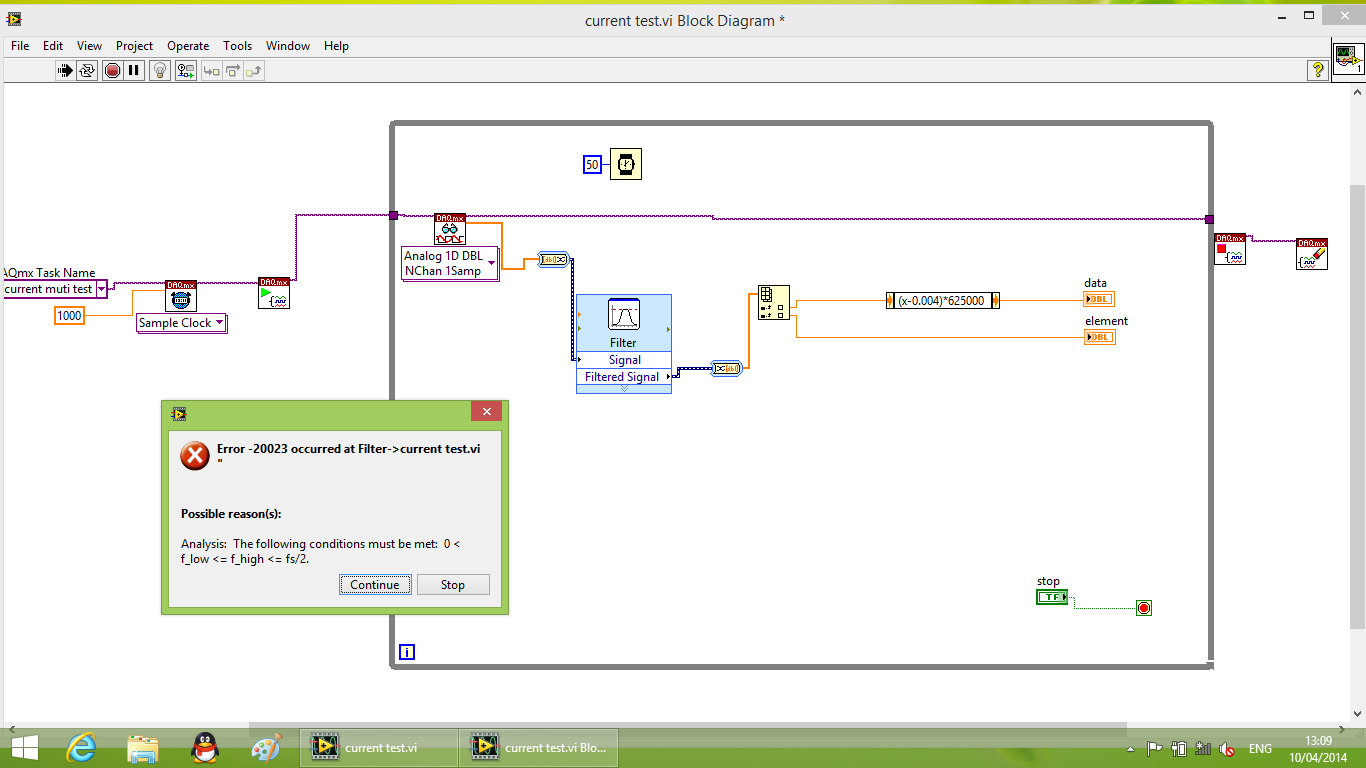Select the DAQmx Timing VI icon
This screenshot has width=1366, height=768.
coord(181,296)
